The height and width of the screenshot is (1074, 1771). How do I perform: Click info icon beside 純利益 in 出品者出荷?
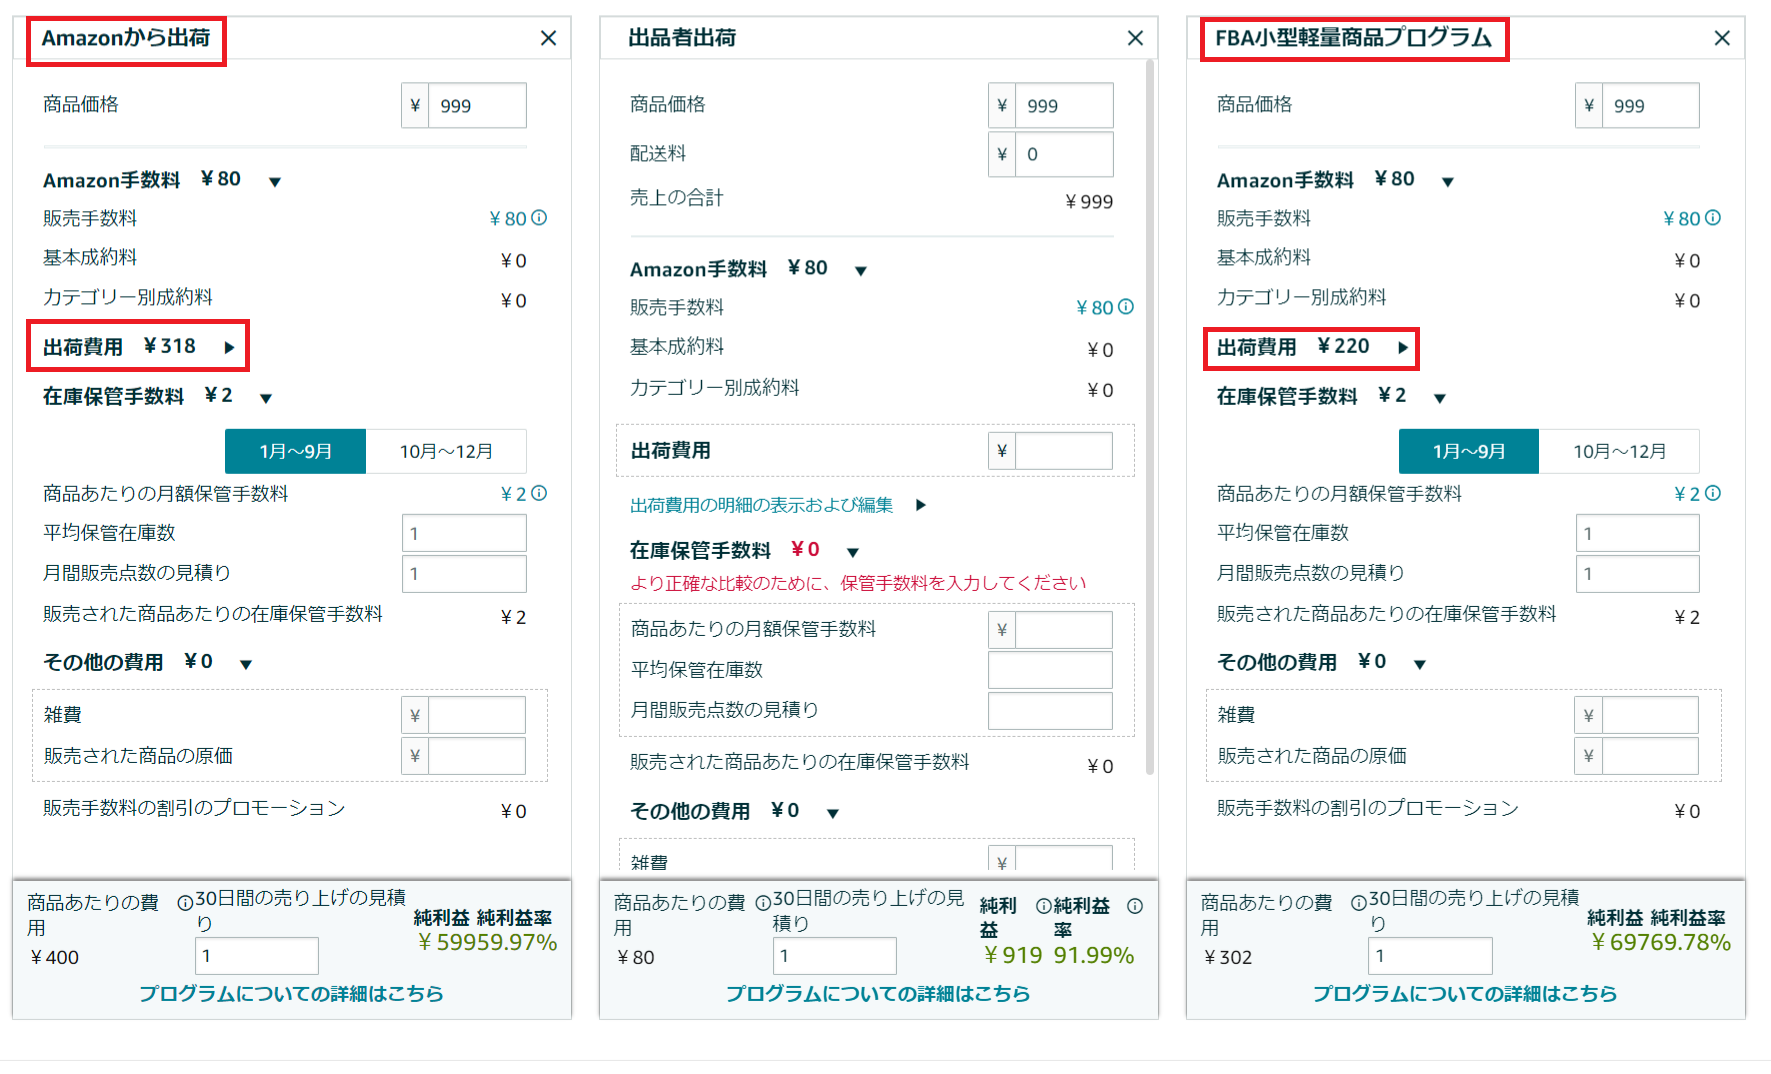pyautogui.click(x=1044, y=906)
